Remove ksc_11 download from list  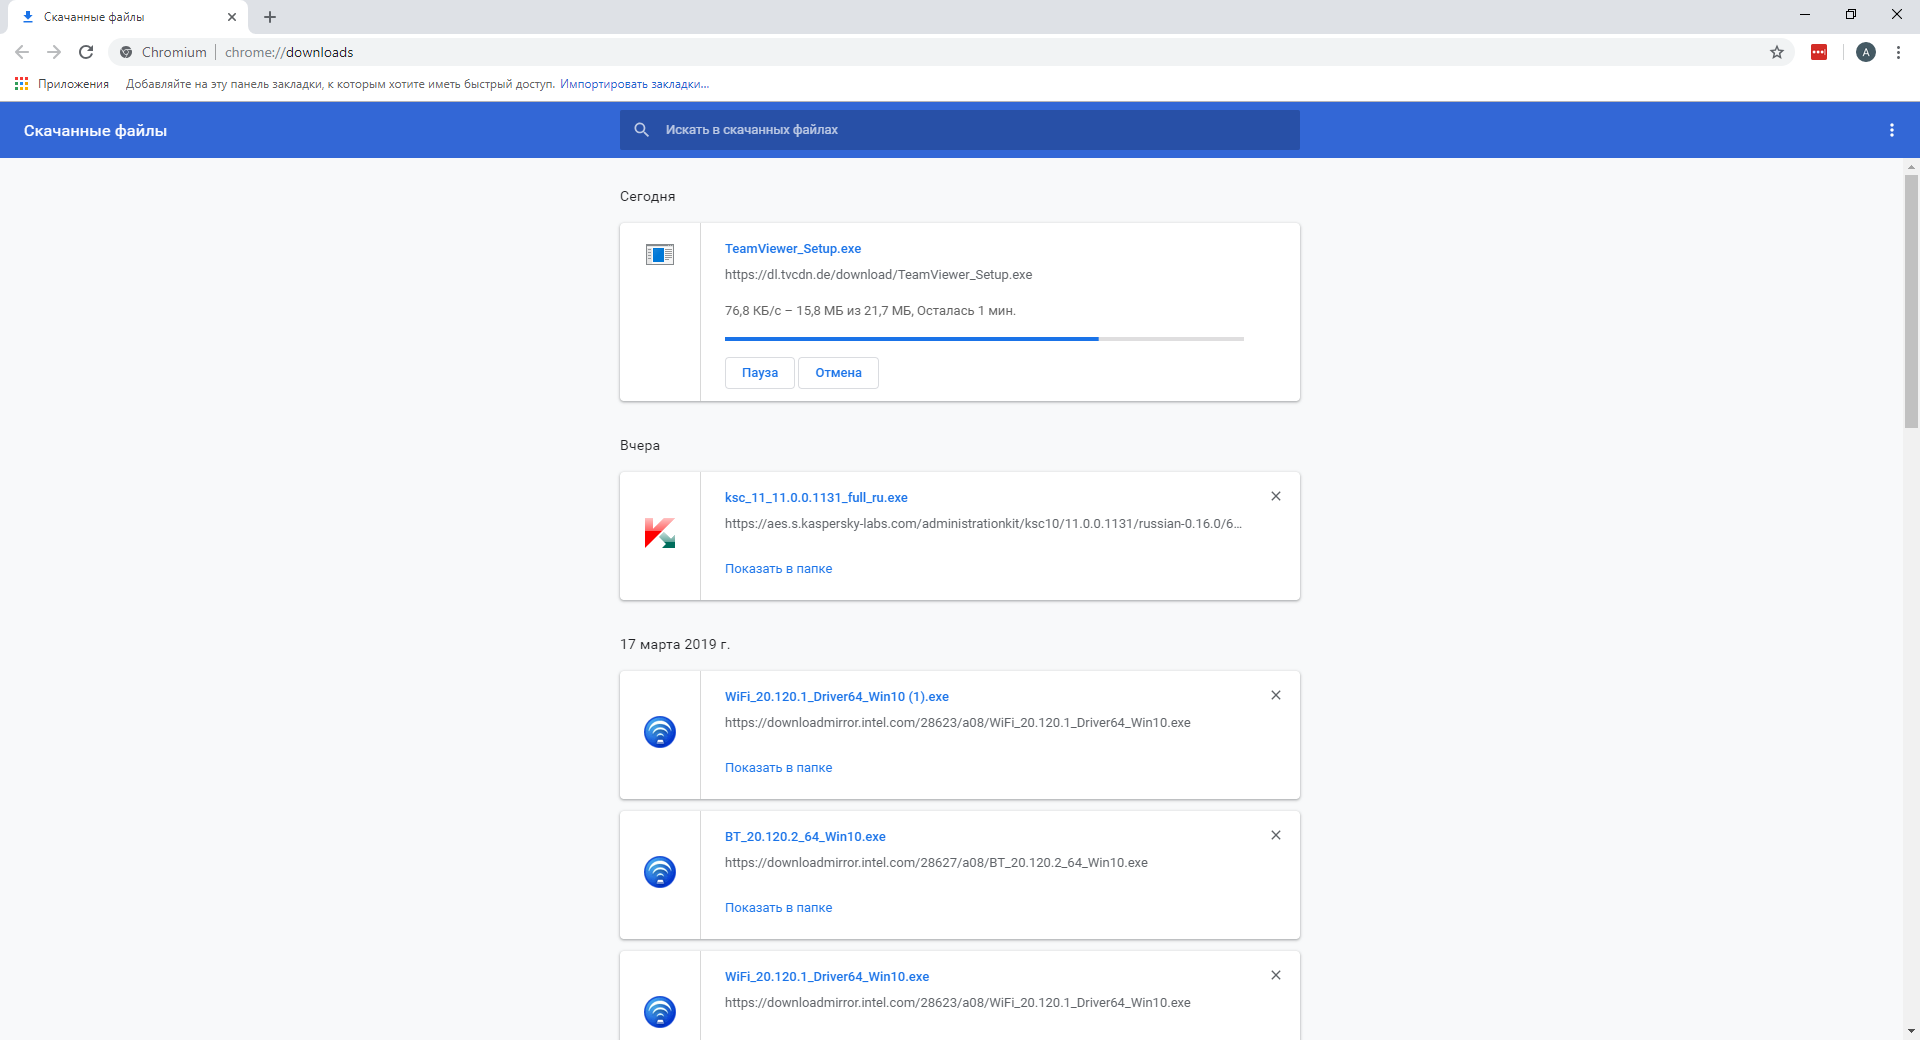pos(1276,496)
